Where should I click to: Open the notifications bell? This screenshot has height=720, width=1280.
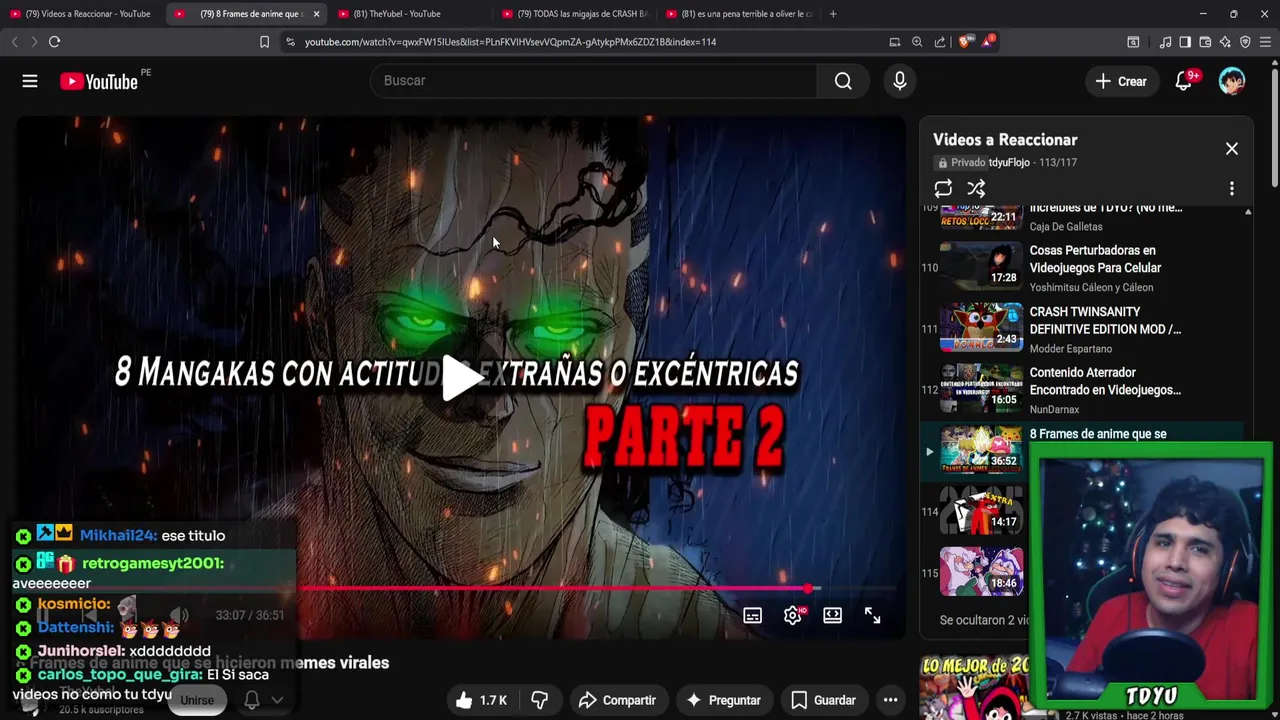point(1184,81)
